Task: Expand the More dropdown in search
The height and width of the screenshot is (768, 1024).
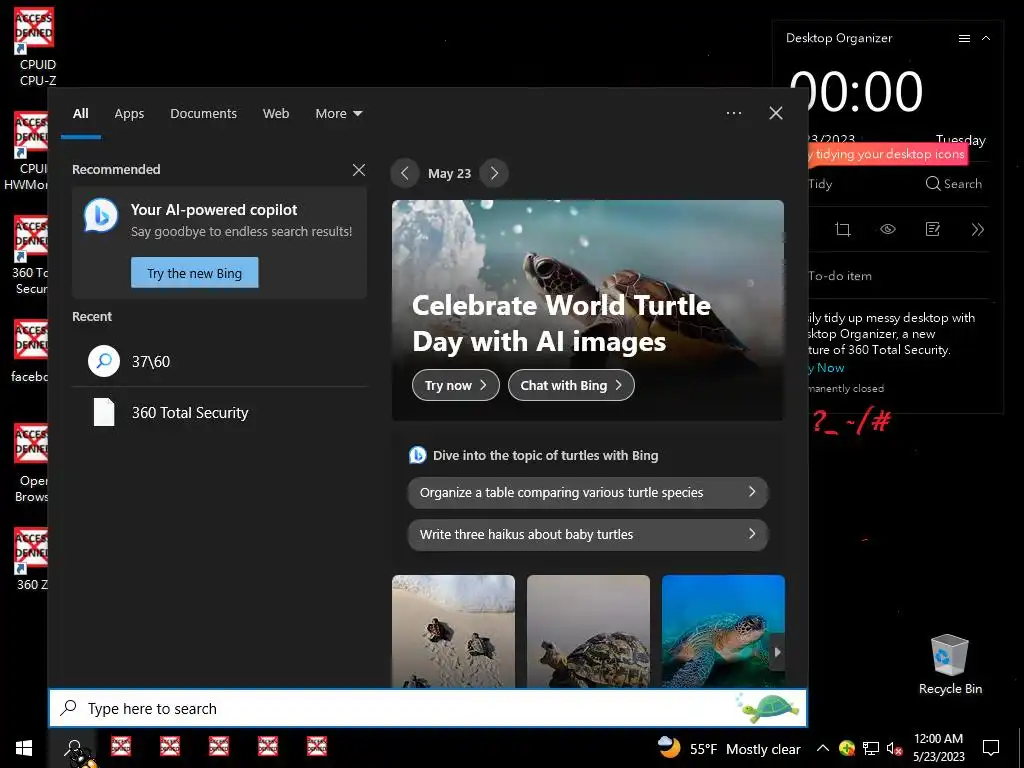Action: (x=338, y=114)
